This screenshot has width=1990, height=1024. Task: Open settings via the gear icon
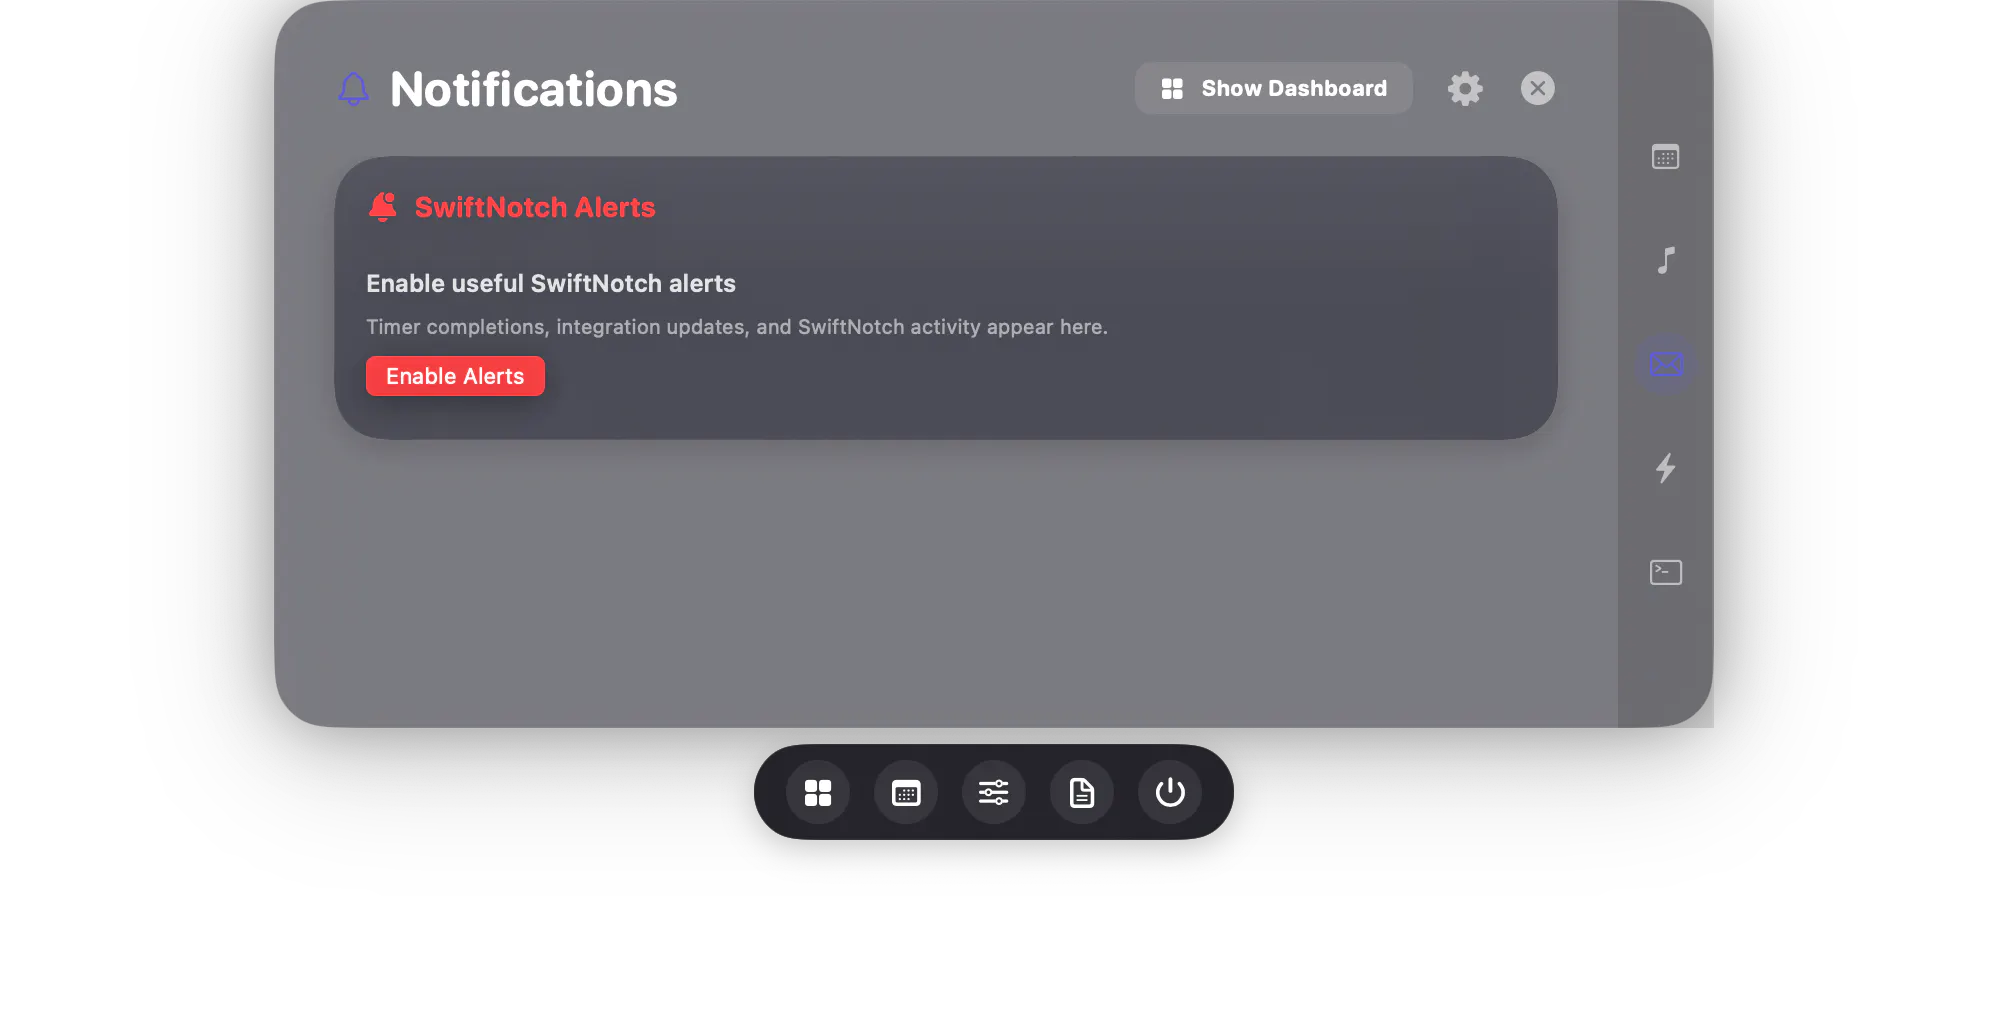tap(1465, 88)
